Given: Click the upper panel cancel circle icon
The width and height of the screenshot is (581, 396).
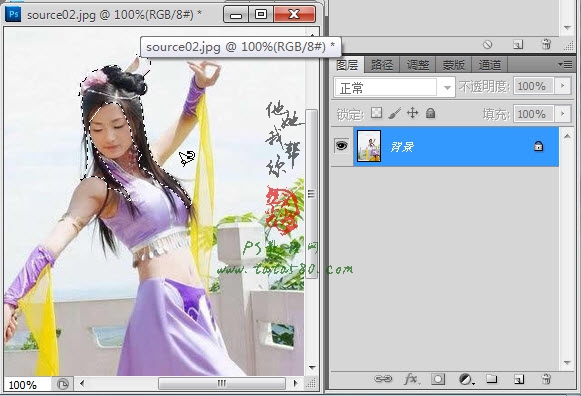Looking at the screenshot, I should [488, 44].
